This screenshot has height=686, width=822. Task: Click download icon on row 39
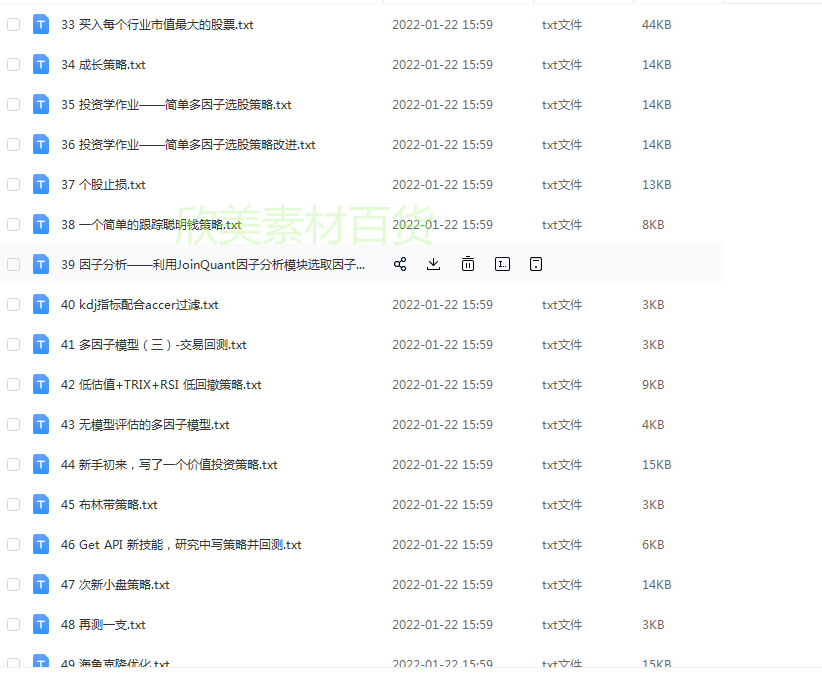pyautogui.click(x=434, y=264)
